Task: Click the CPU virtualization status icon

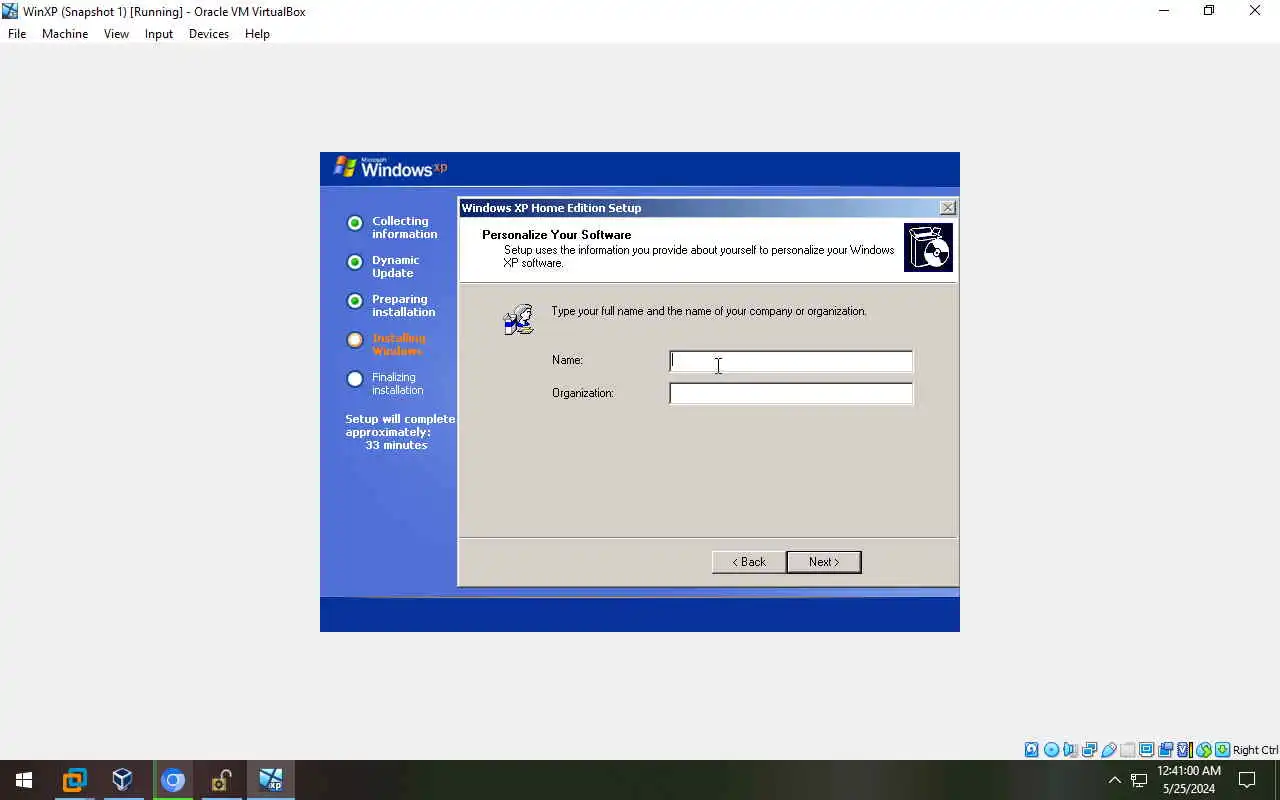Action: click(x=1185, y=750)
